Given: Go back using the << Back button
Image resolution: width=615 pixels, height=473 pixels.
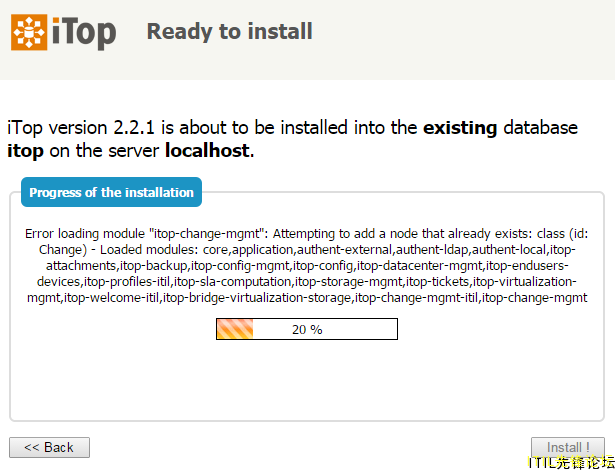Looking at the screenshot, I should click(x=49, y=448).
